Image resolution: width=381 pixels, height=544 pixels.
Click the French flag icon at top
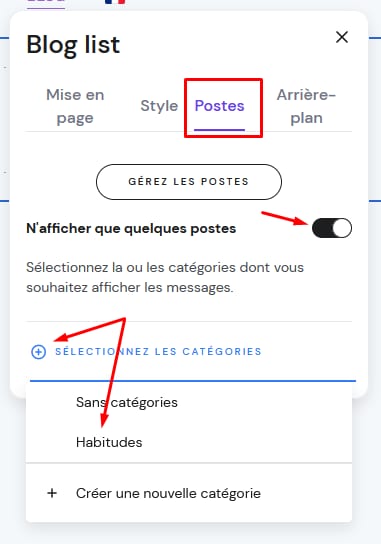[x=115, y=2]
